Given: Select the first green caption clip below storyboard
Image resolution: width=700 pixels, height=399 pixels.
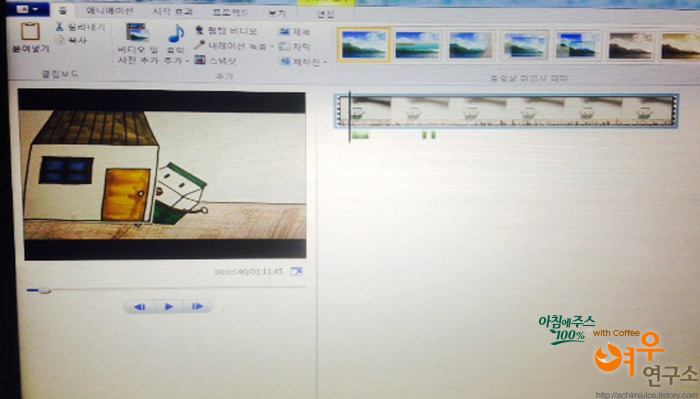Looking at the screenshot, I should tap(360, 135).
